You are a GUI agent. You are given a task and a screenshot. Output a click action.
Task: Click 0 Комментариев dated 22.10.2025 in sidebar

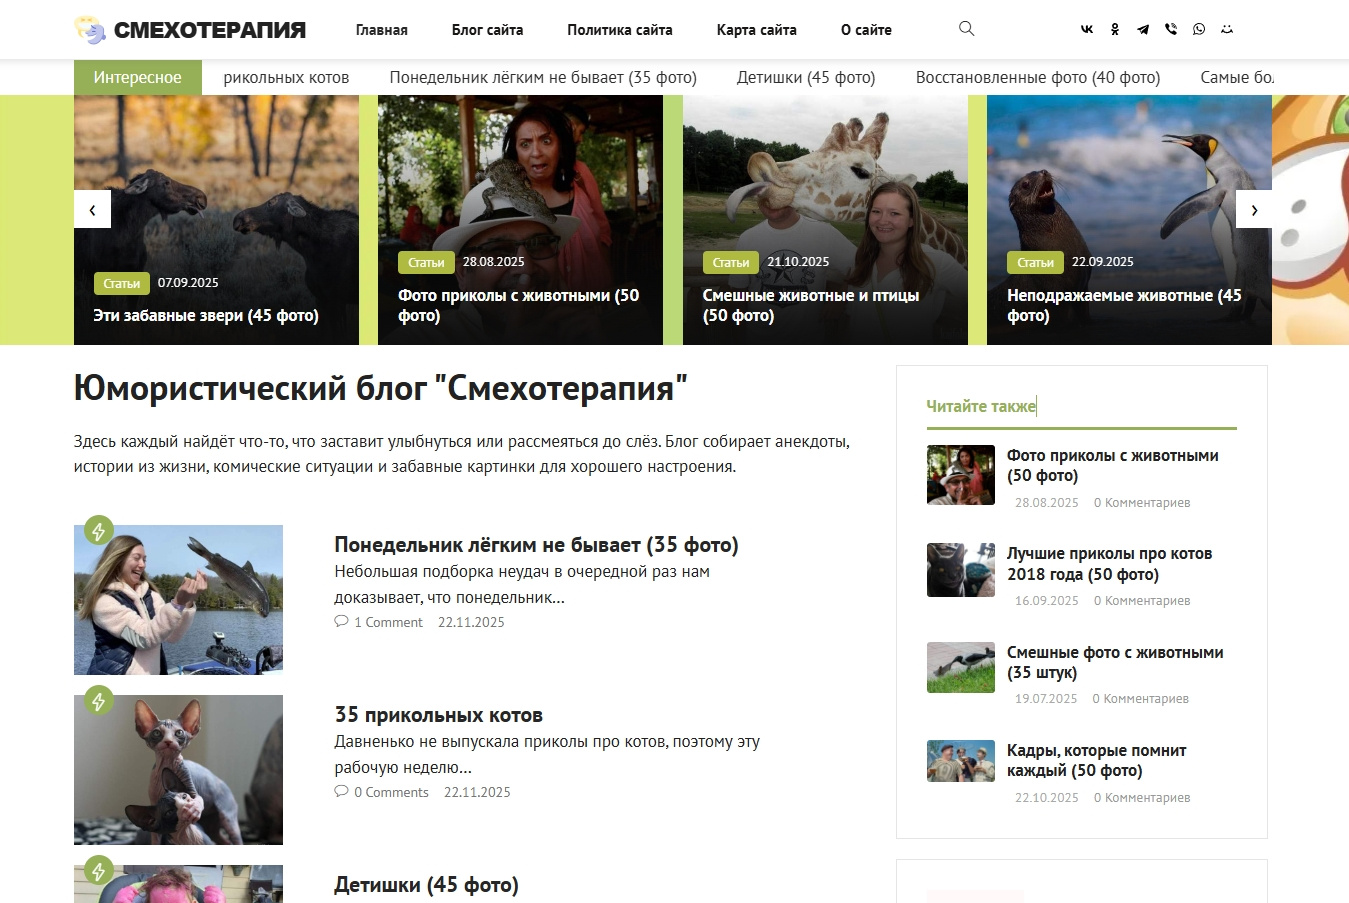point(1142,798)
